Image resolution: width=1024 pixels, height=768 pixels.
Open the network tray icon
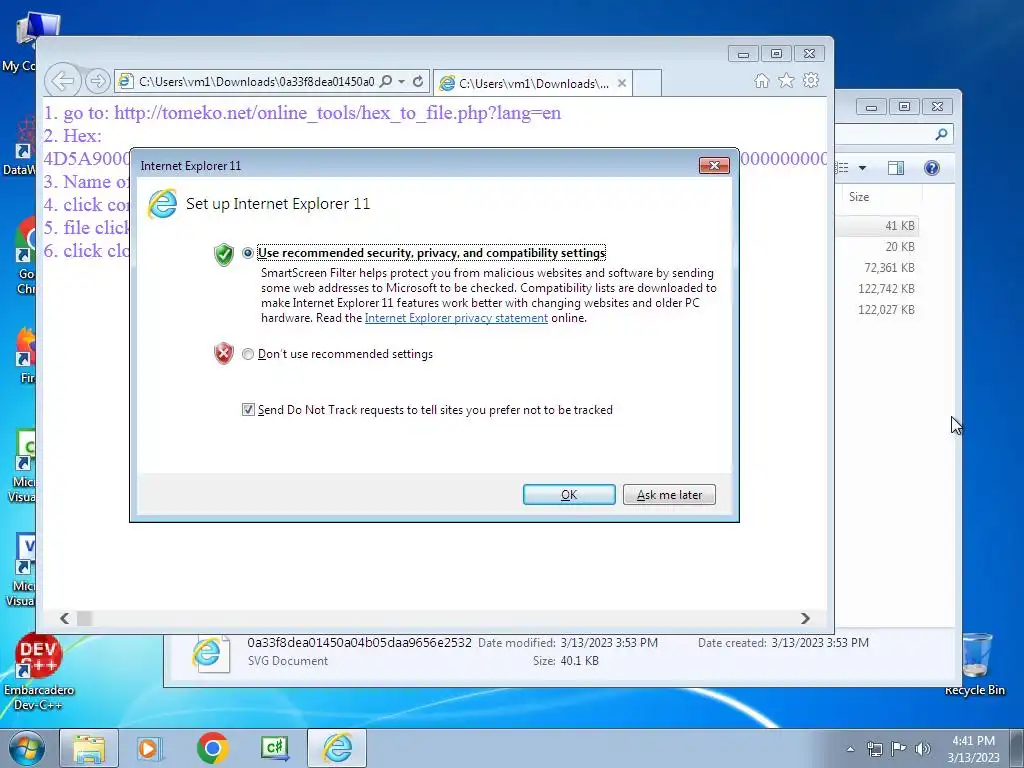tap(874, 749)
